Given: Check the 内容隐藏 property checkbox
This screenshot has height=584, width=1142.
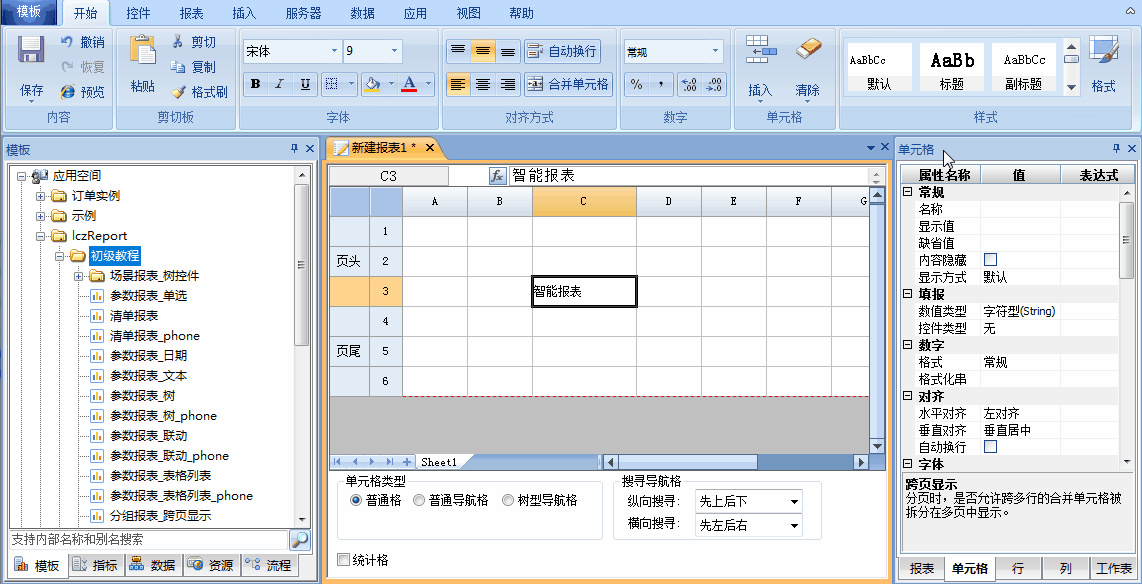Looking at the screenshot, I should click(990, 260).
